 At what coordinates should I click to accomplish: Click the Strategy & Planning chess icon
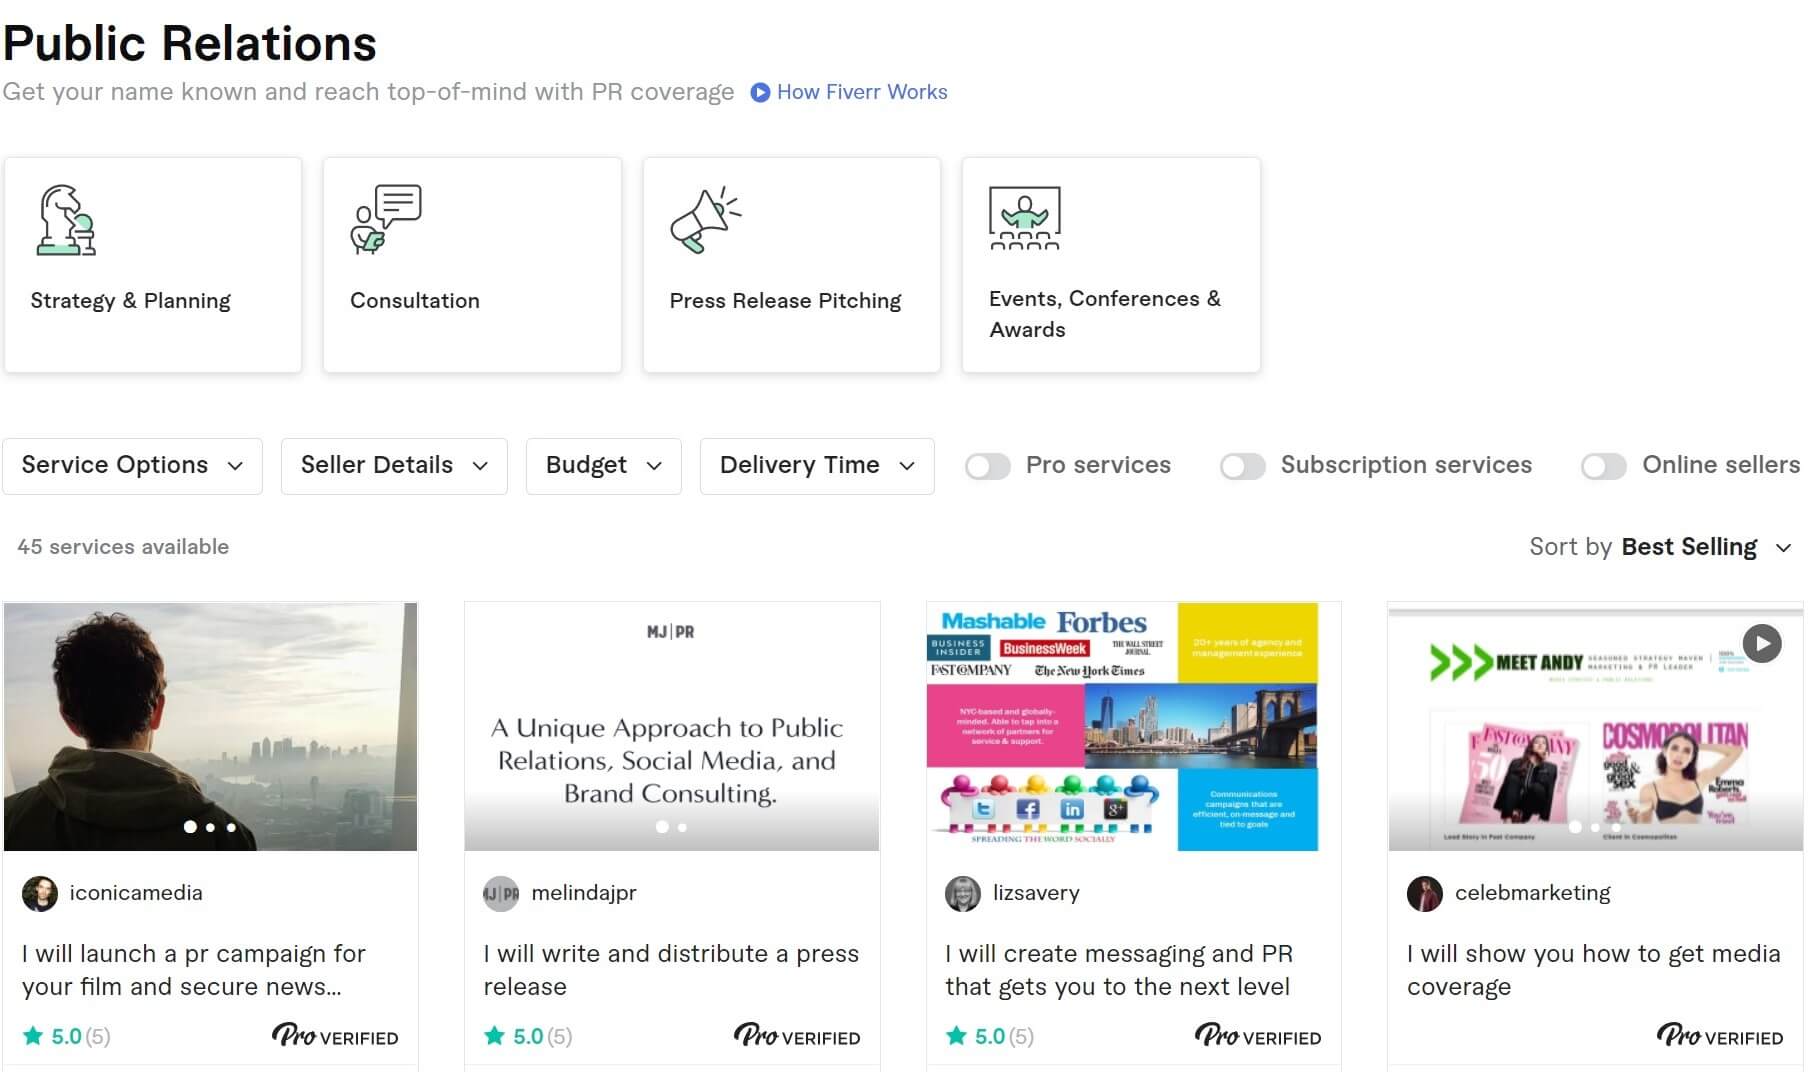pyautogui.click(x=67, y=220)
